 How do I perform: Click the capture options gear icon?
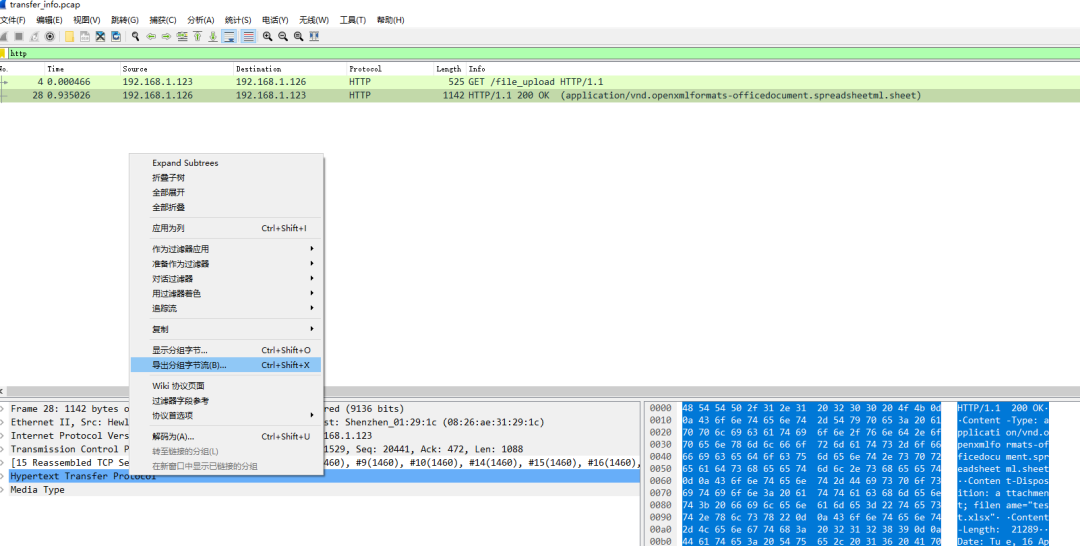coord(50,36)
